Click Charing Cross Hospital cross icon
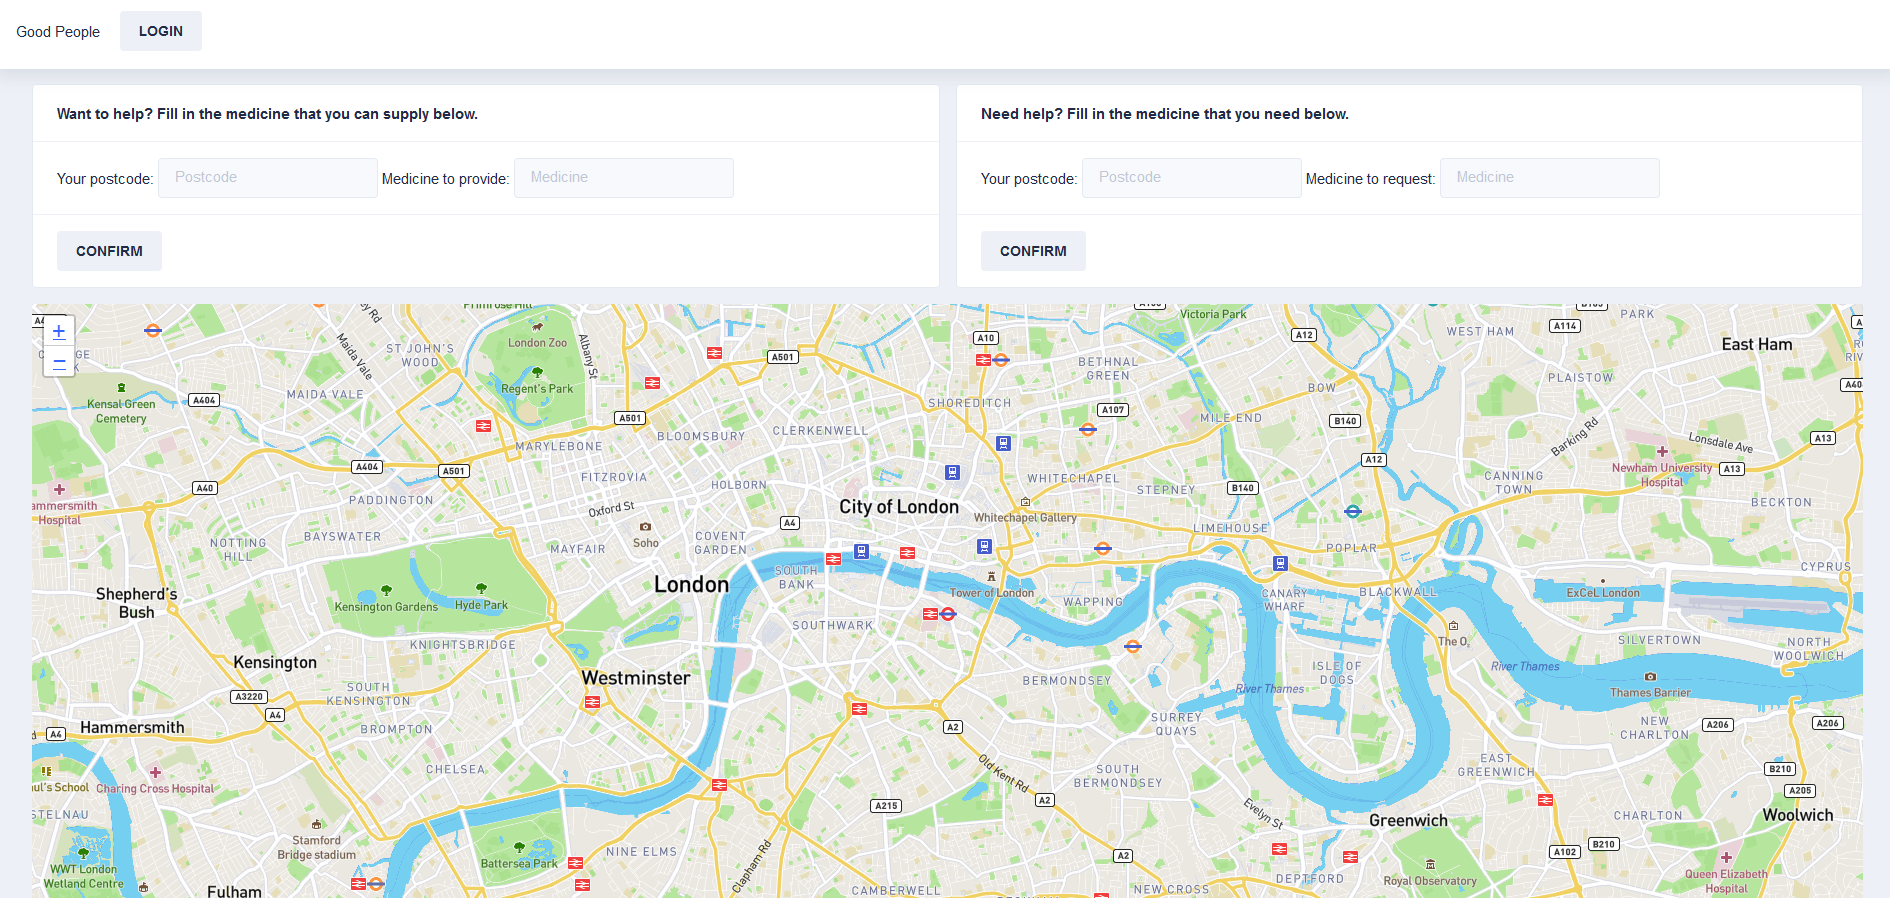This screenshot has height=898, width=1890. (155, 772)
